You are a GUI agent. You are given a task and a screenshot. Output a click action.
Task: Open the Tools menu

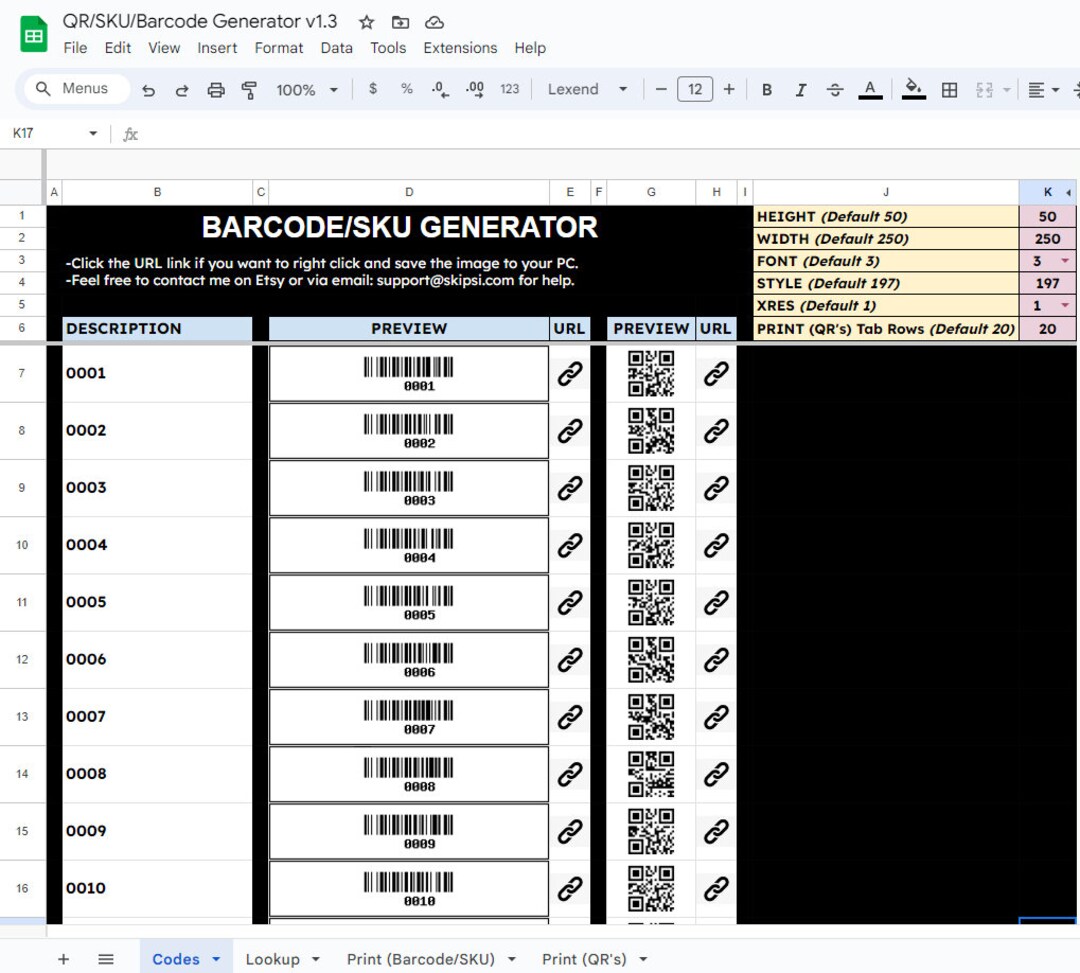point(388,48)
